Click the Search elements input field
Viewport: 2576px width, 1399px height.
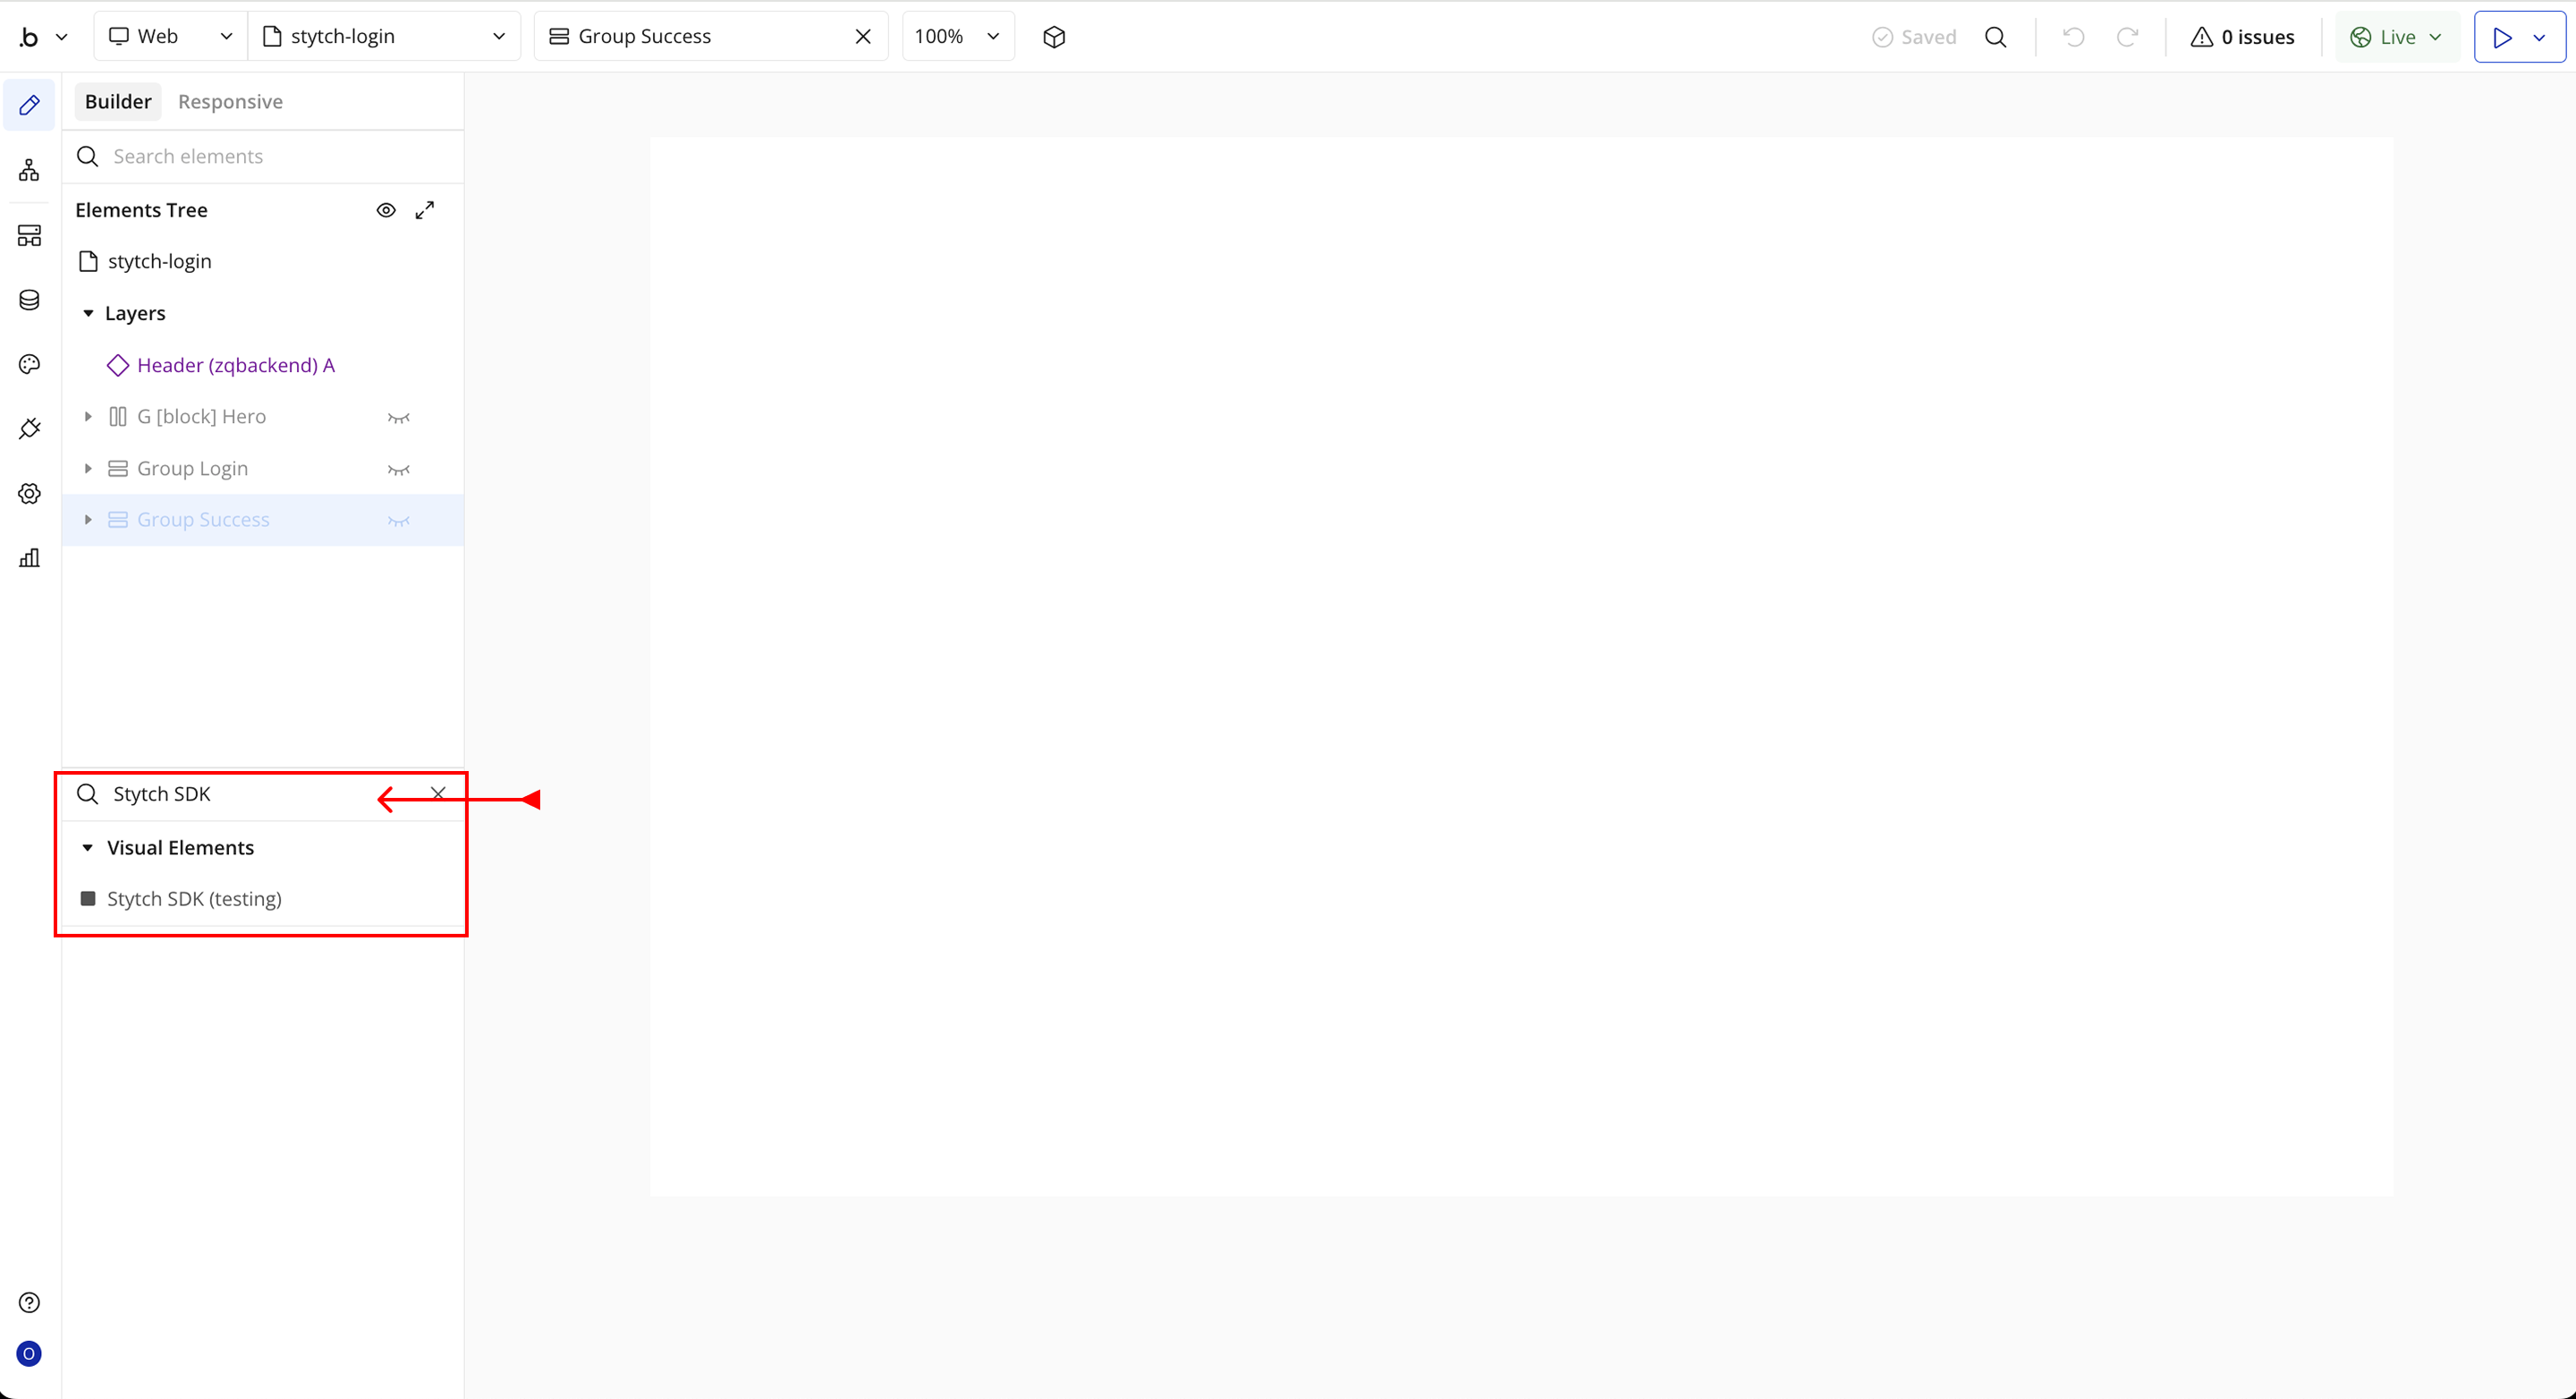[270, 157]
